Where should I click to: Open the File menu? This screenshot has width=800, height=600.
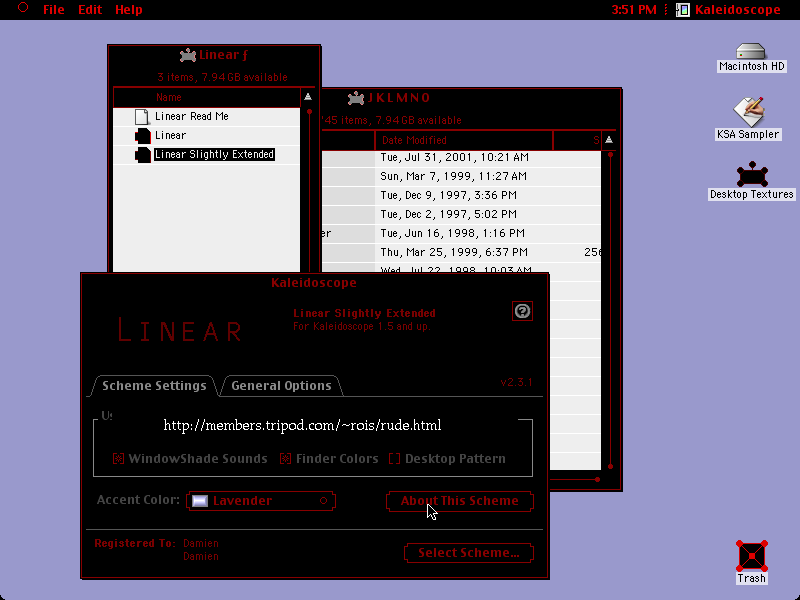(54, 10)
